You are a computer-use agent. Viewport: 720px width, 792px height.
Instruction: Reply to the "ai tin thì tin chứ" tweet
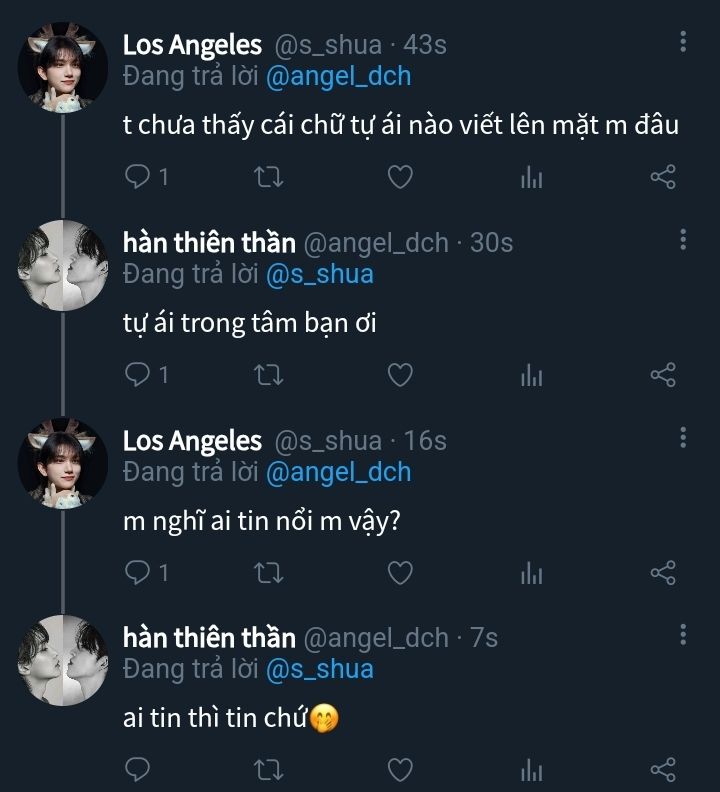click(137, 769)
